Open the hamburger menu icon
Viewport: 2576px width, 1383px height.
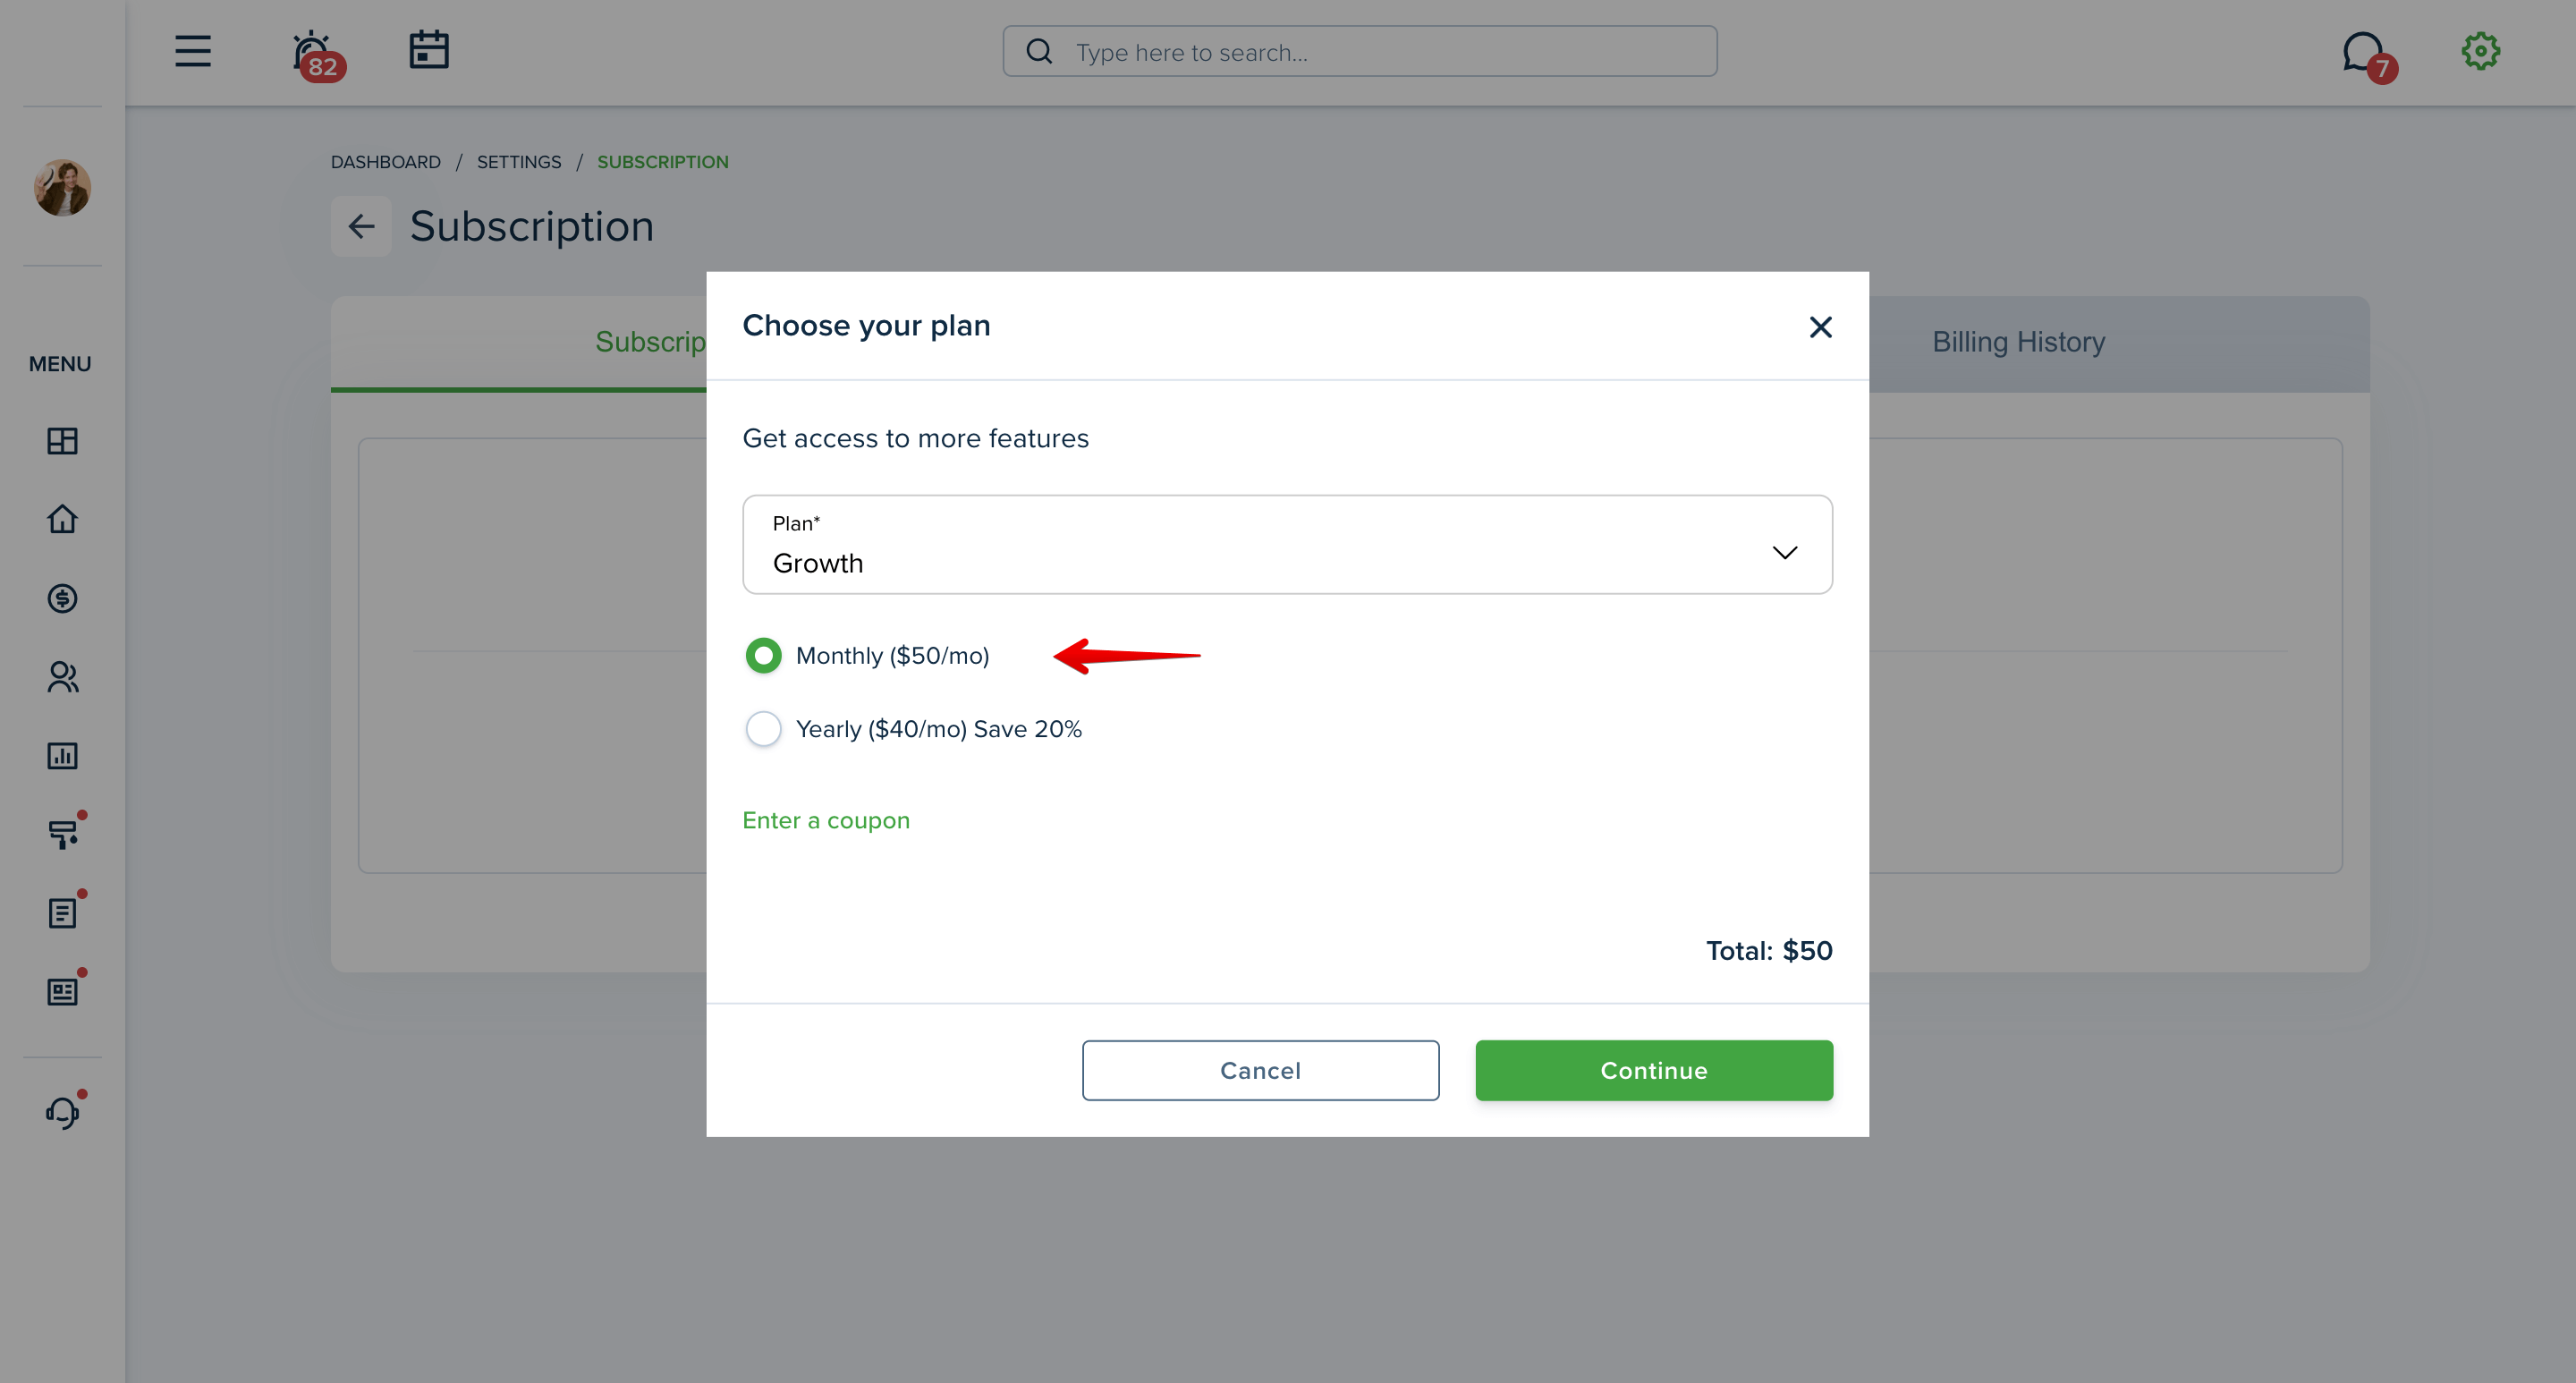click(193, 51)
